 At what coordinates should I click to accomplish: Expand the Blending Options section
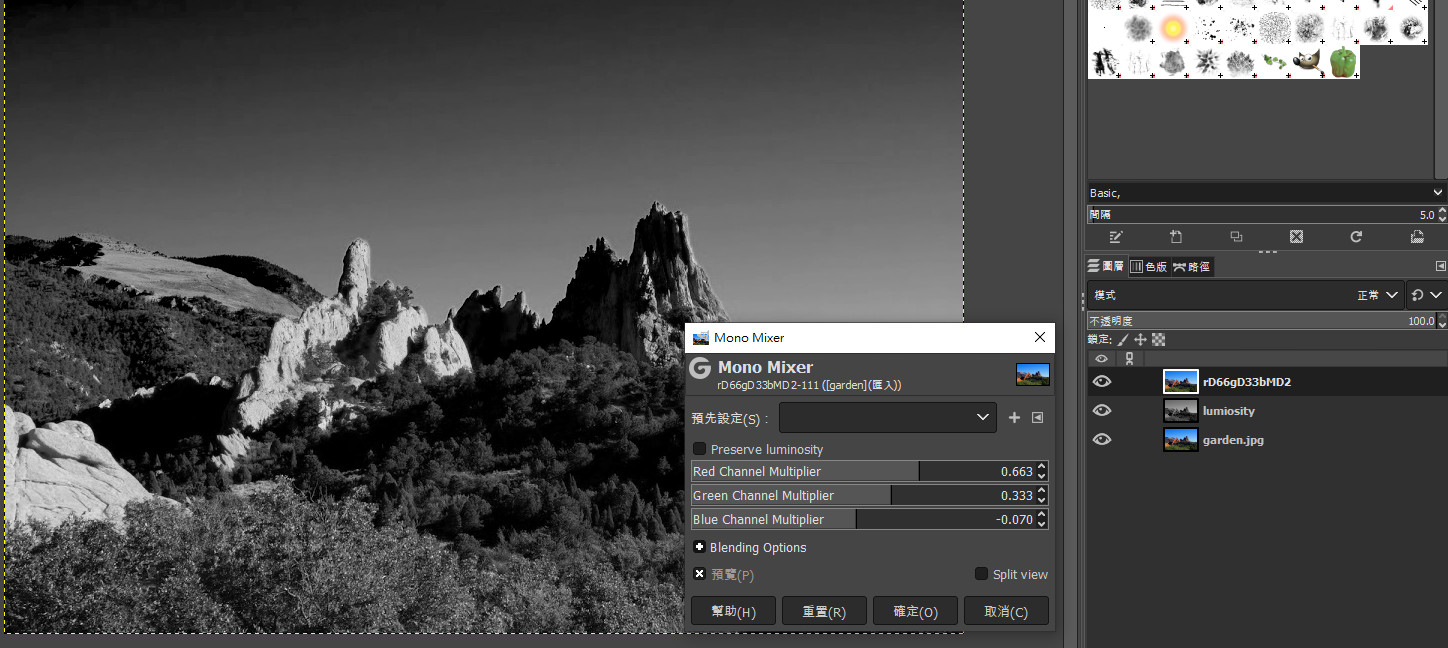700,547
